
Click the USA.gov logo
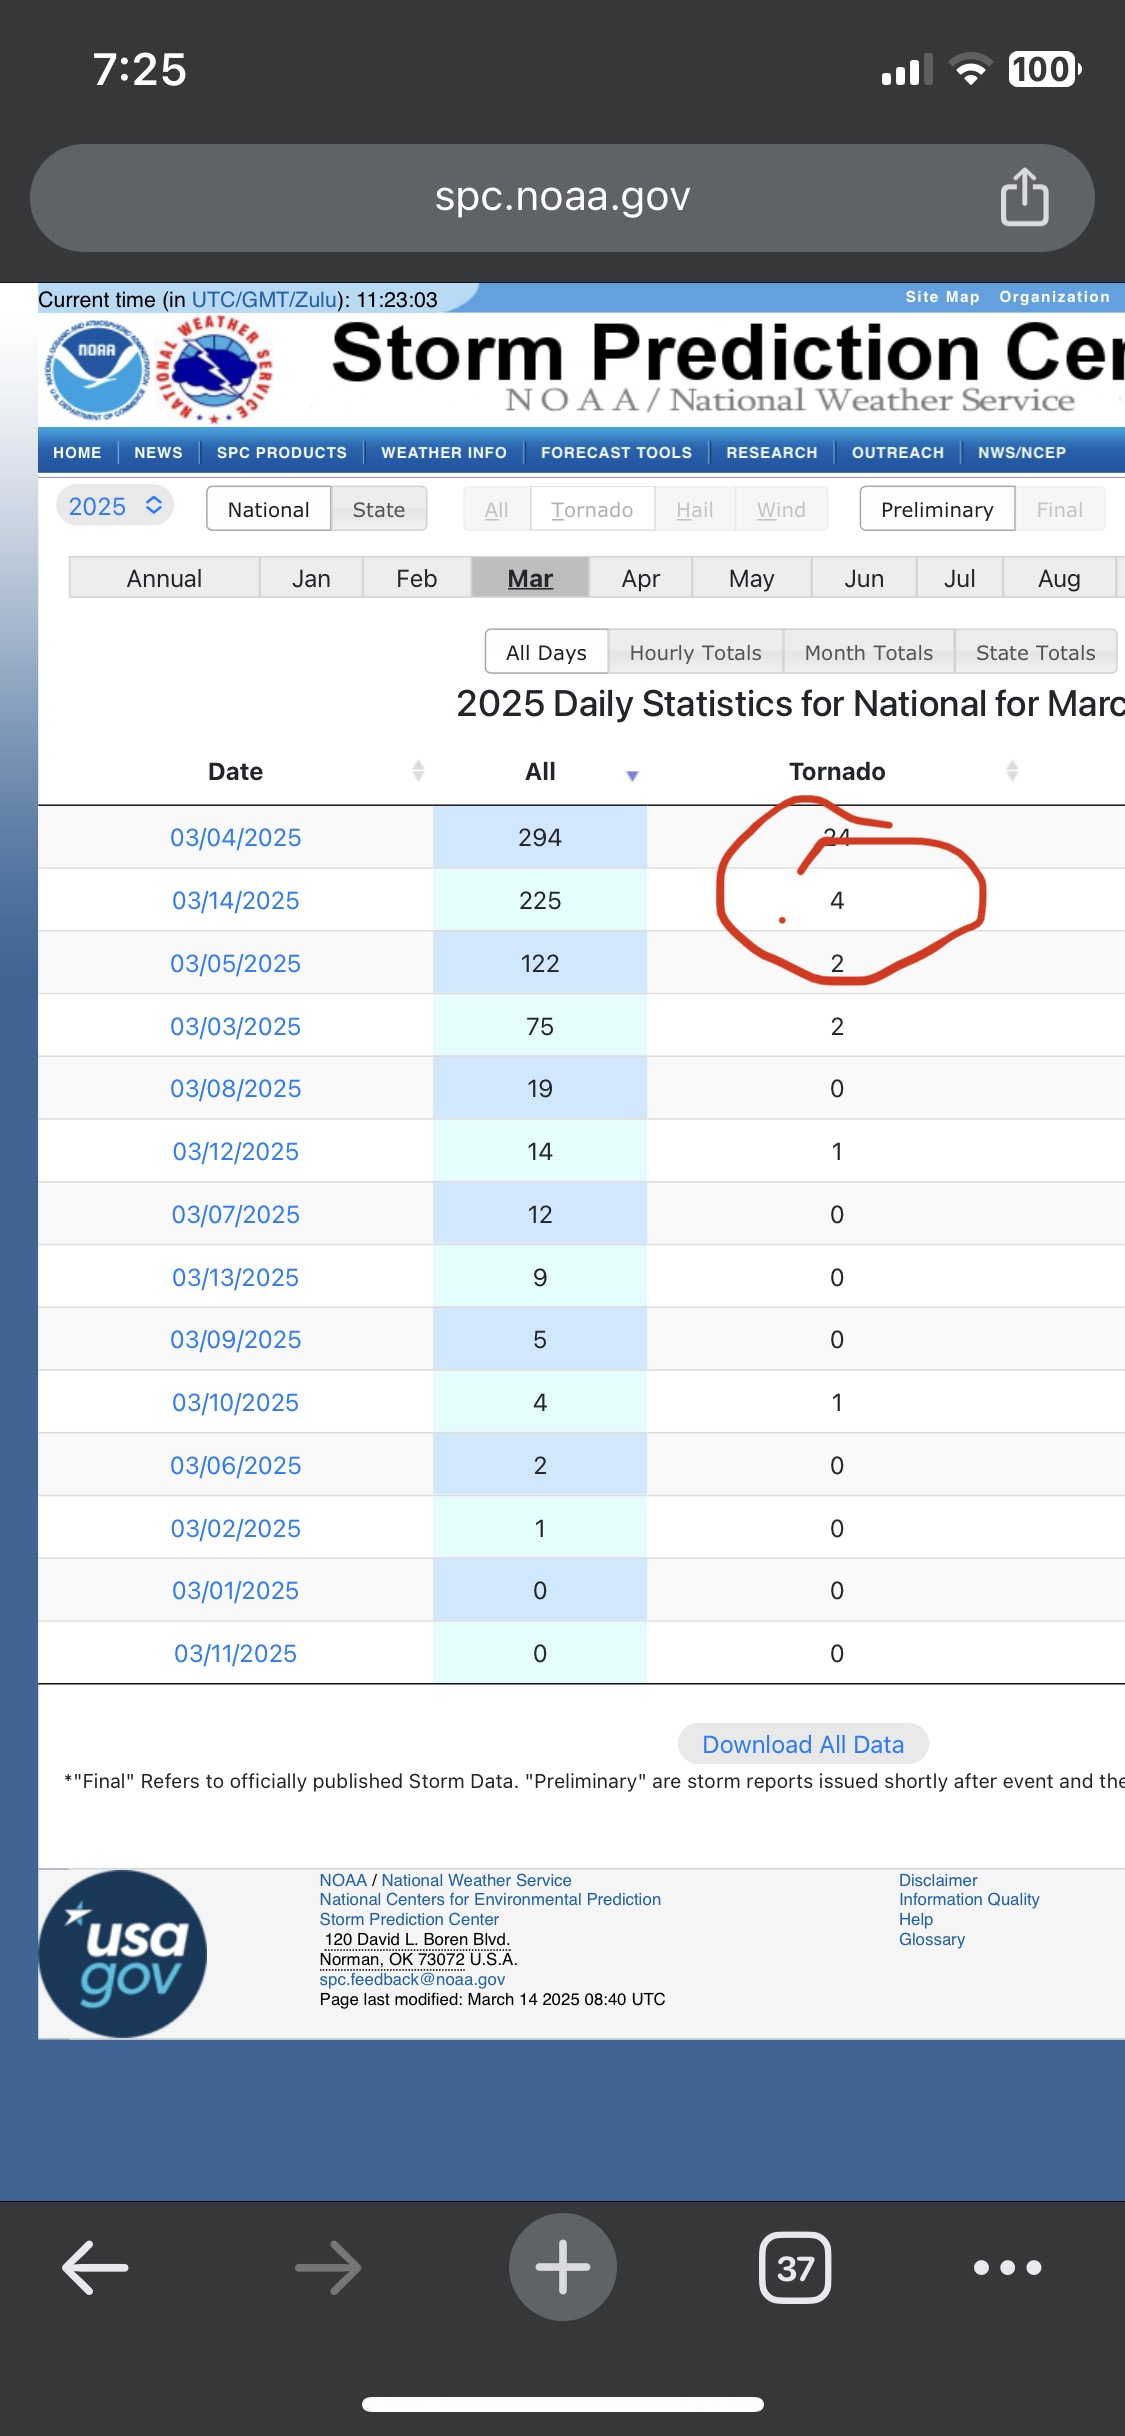[x=123, y=1953]
